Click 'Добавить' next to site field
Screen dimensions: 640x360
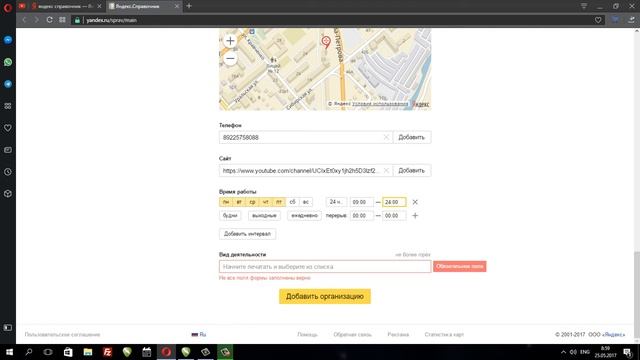tap(411, 170)
